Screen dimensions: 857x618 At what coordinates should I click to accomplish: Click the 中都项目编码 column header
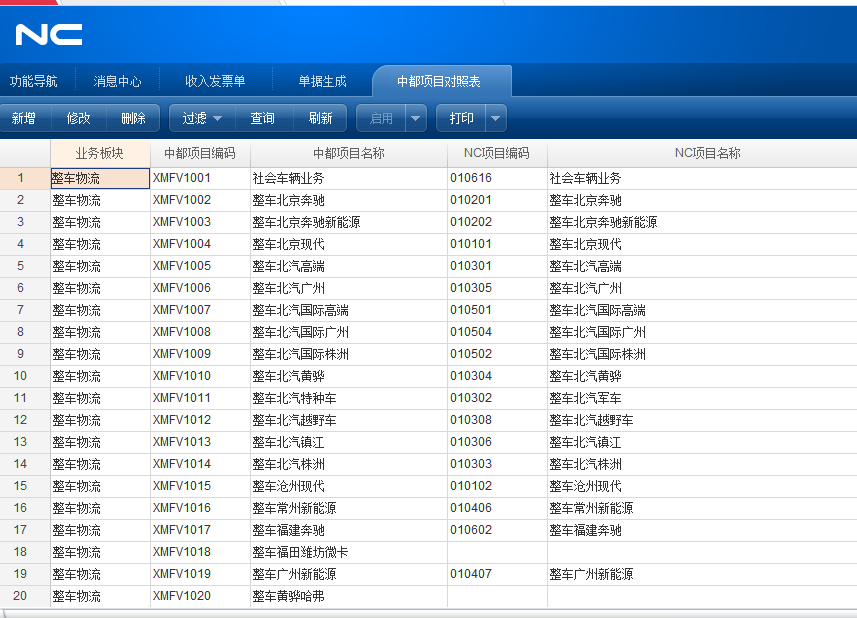[200, 154]
